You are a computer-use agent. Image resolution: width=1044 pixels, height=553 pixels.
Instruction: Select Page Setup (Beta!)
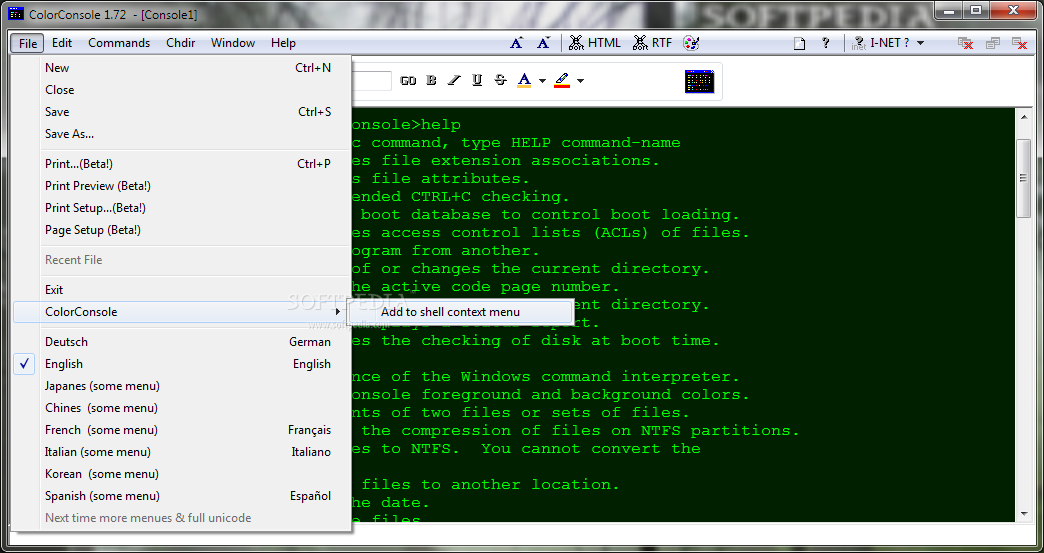coord(181,230)
